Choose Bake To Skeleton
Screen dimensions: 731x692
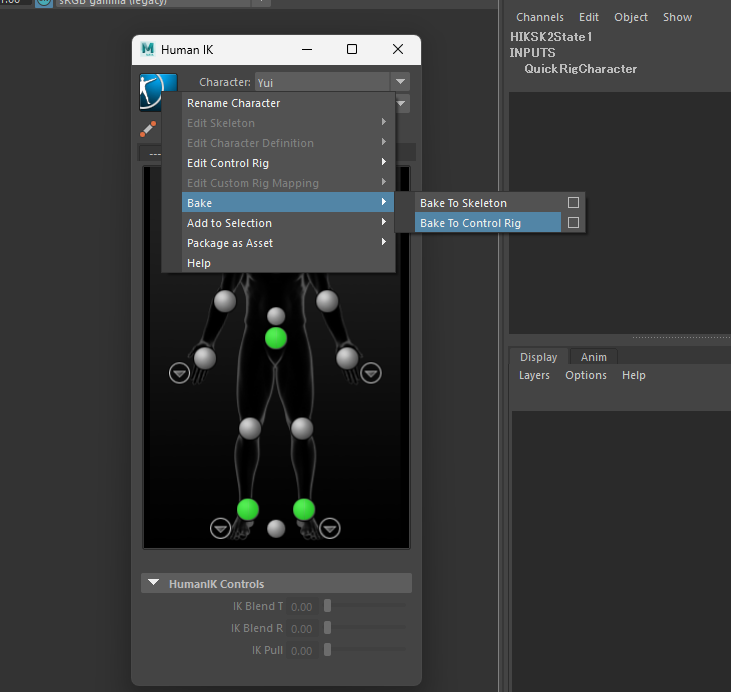(x=488, y=203)
